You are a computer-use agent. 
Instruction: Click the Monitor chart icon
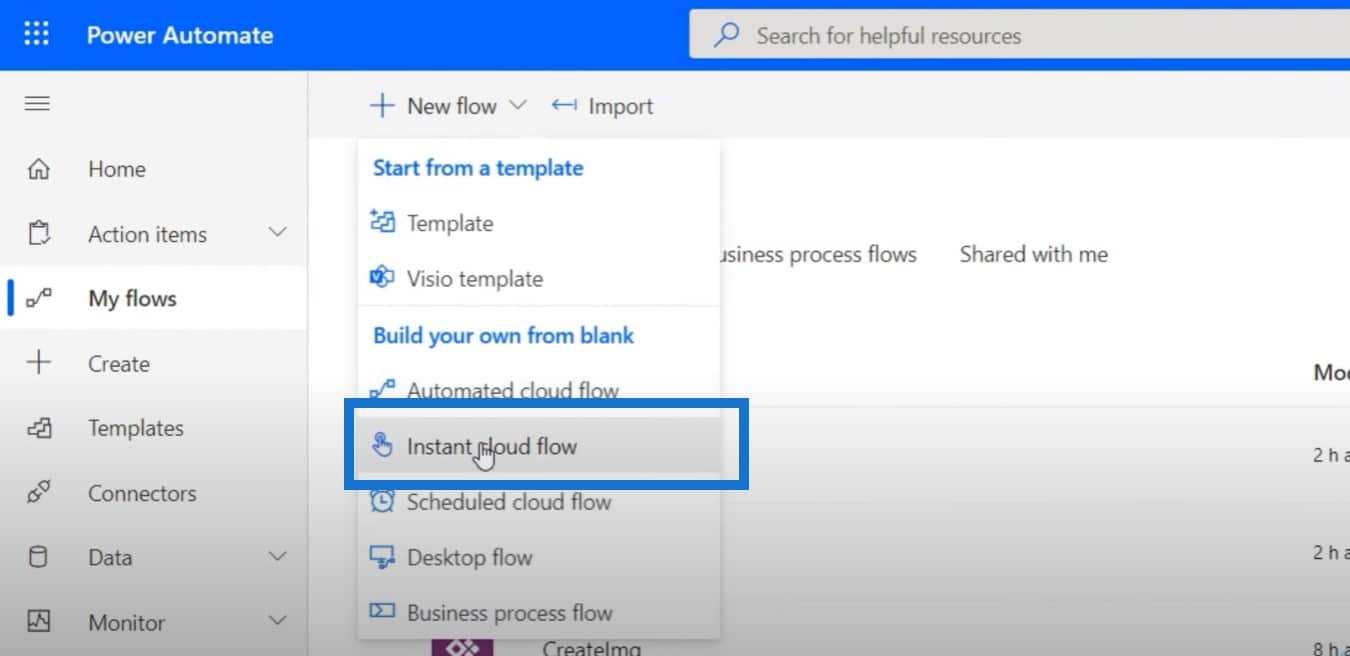click(38, 622)
